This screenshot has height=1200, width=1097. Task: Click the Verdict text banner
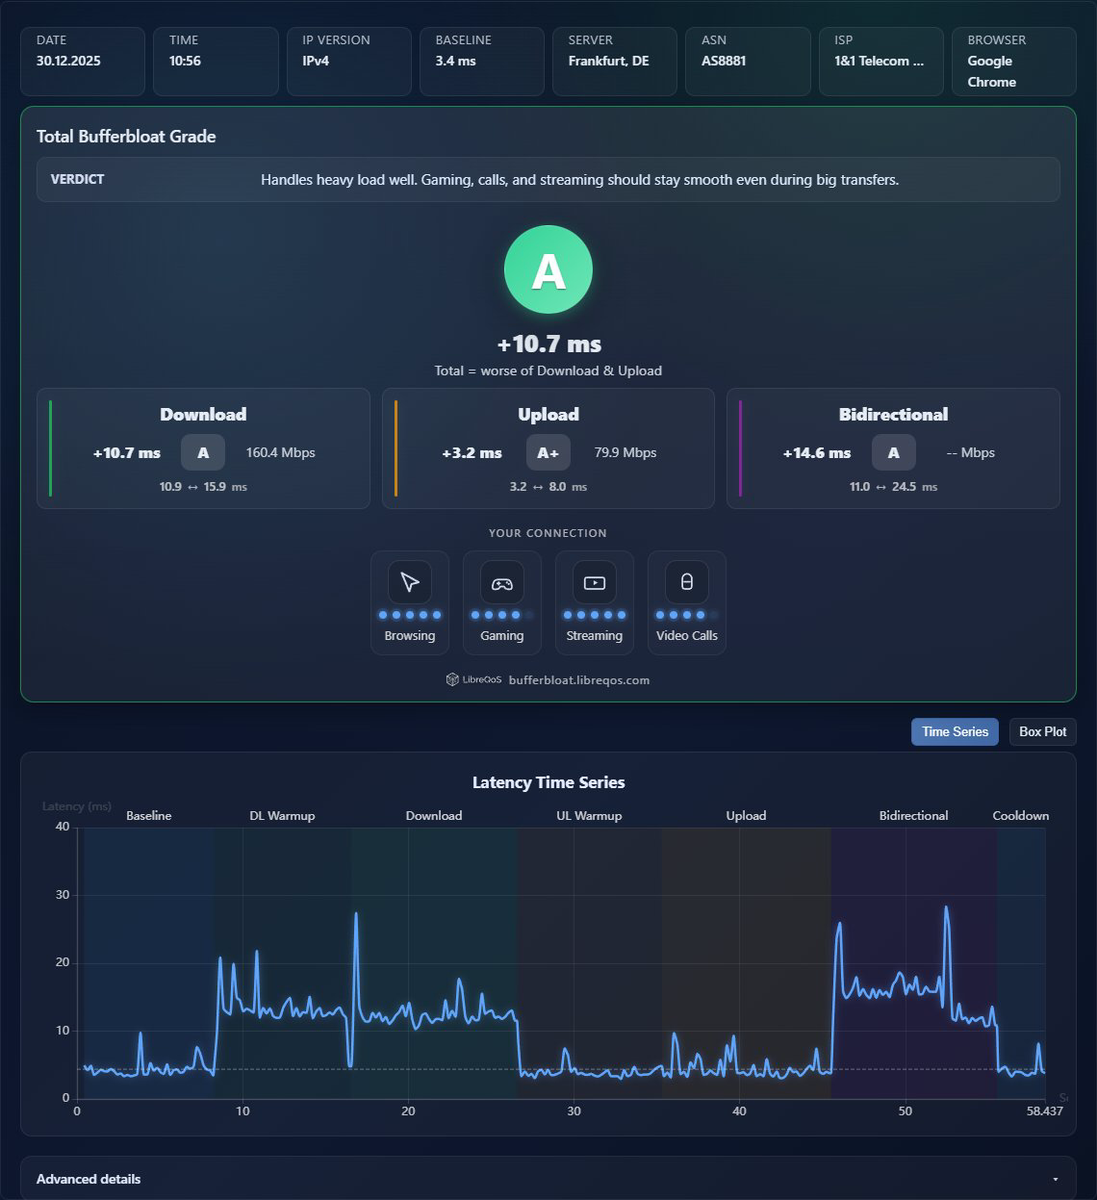(x=548, y=180)
